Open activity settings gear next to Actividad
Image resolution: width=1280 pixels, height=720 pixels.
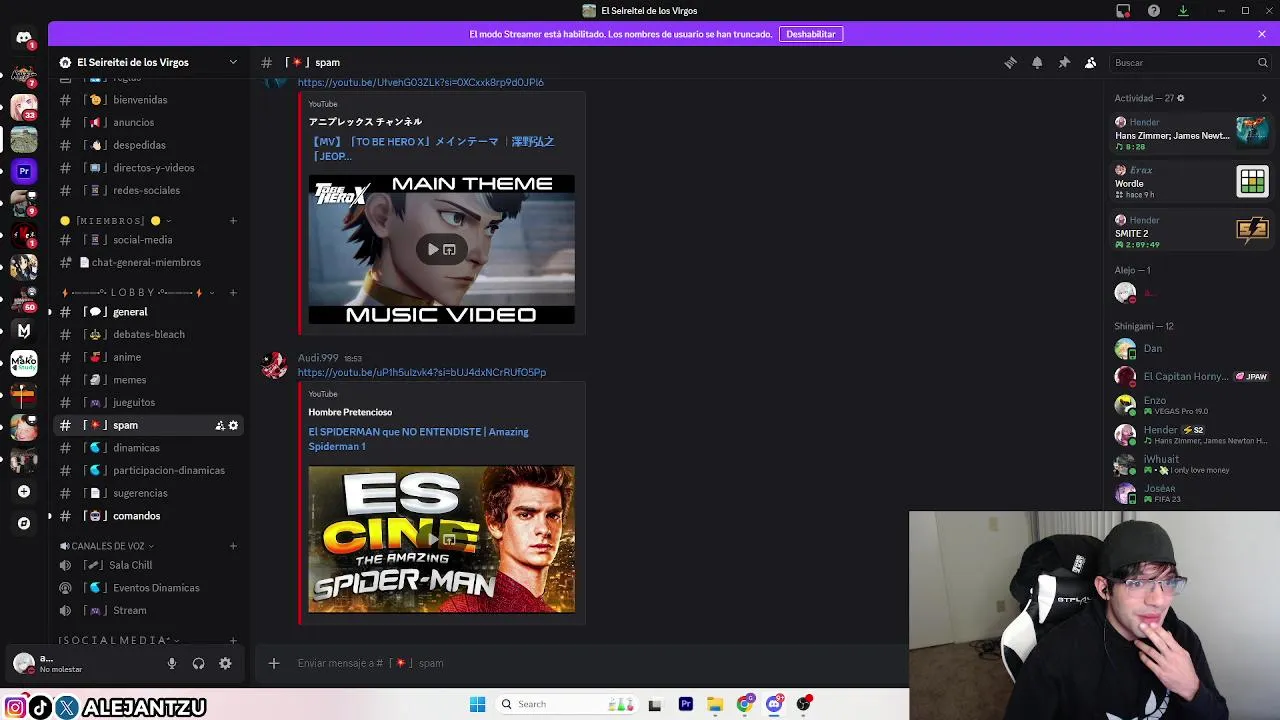pos(1181,98)
